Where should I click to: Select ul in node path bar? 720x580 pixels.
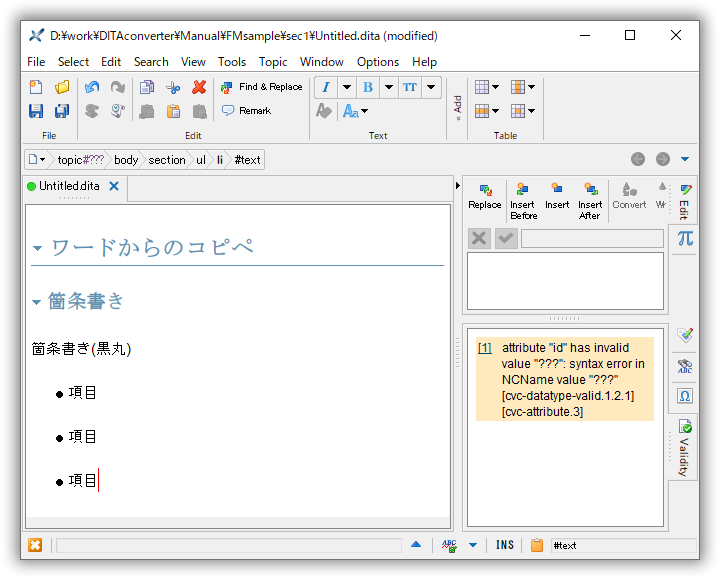201,160
